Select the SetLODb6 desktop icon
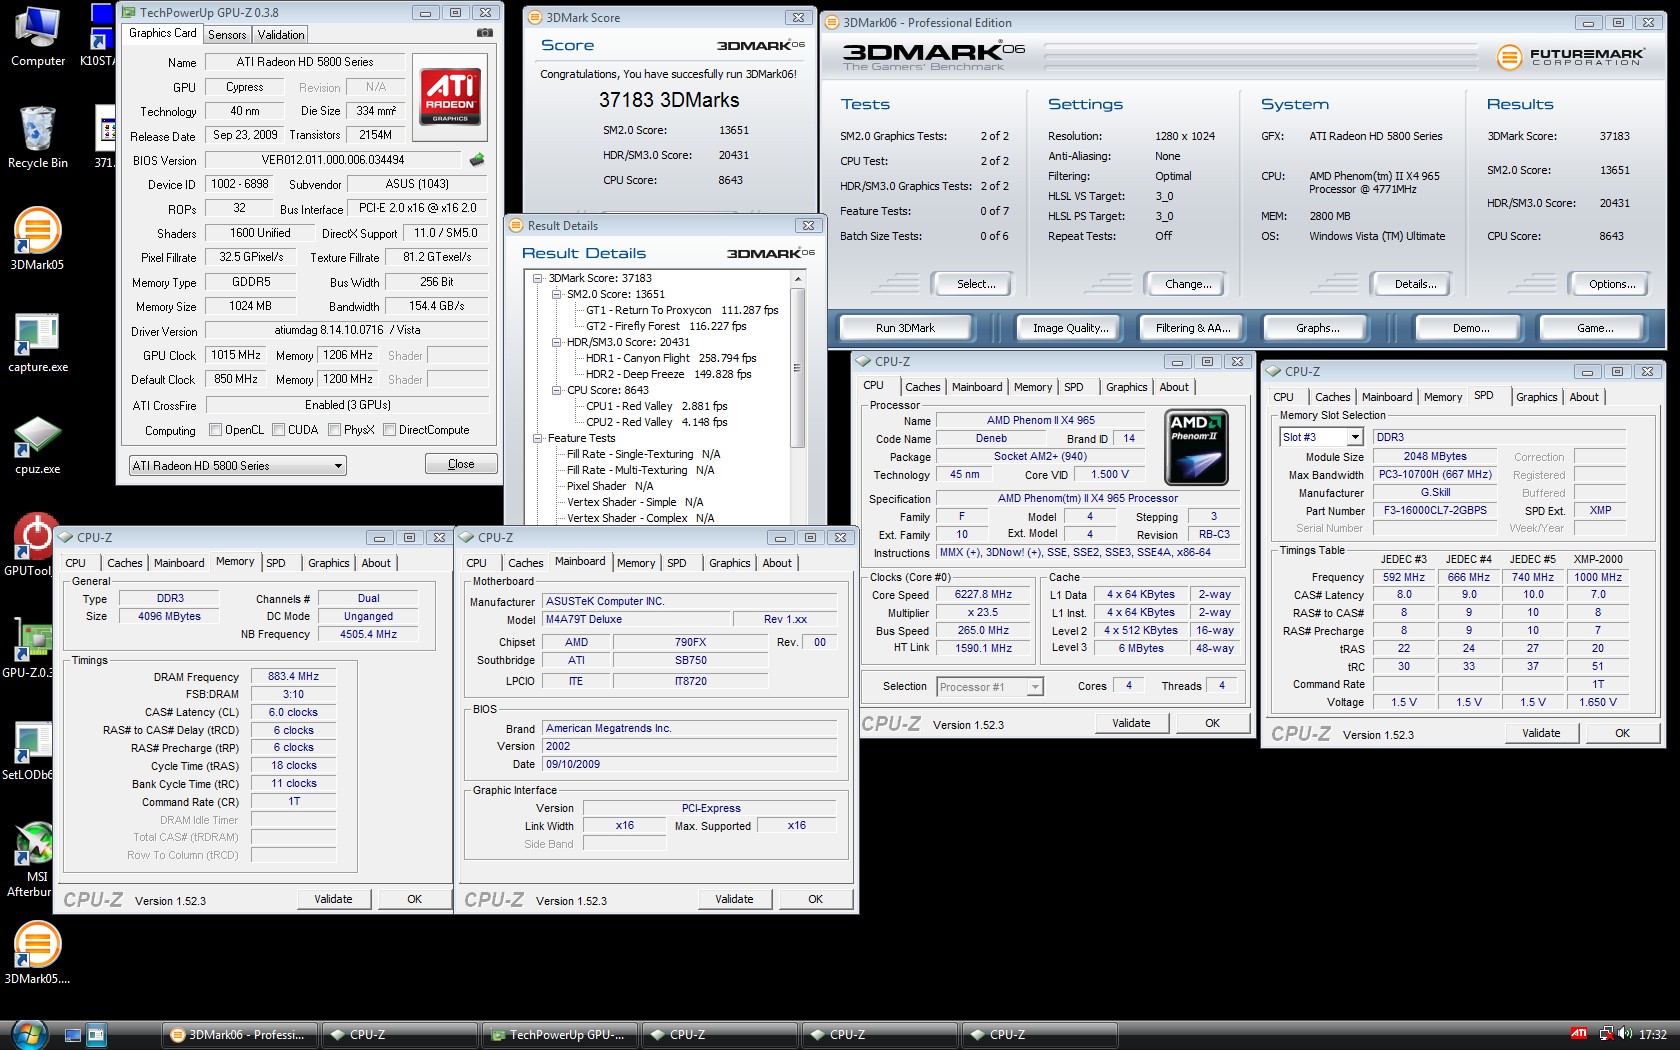The height and width of the screenshot is (1050, 1680). pyautogui.click(x=28, y=750)
